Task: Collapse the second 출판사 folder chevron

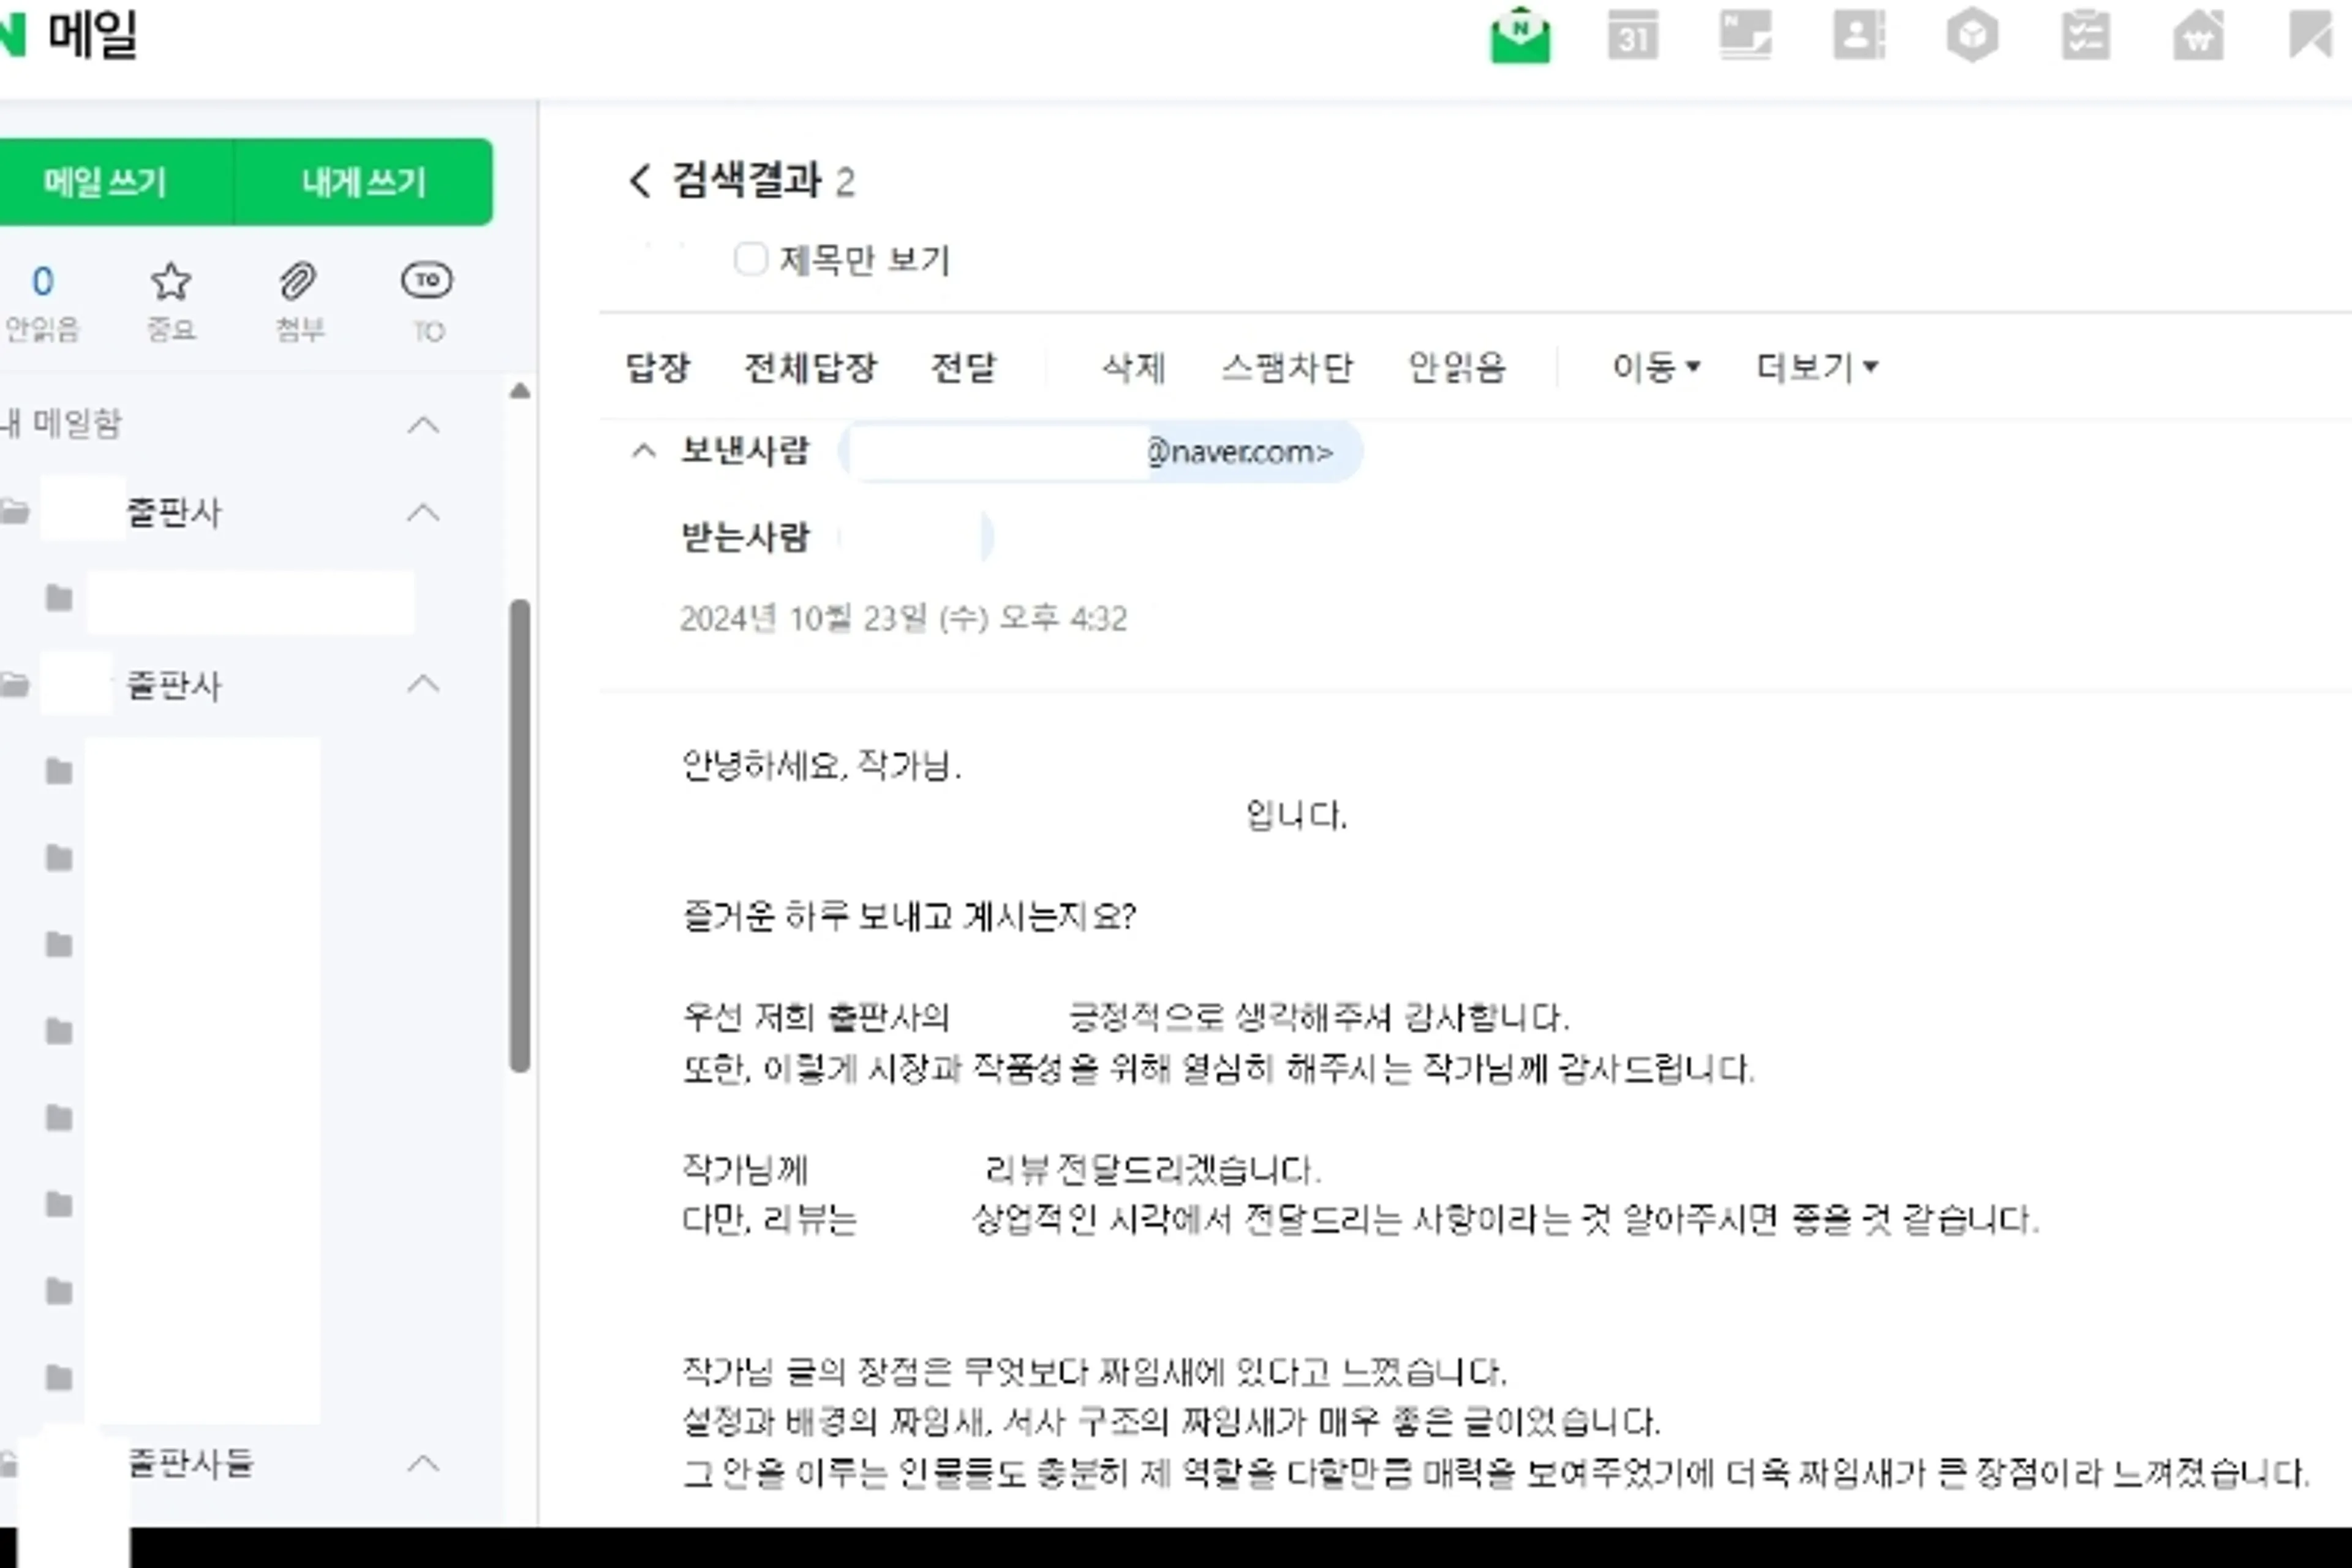Action: click(424, 684)
